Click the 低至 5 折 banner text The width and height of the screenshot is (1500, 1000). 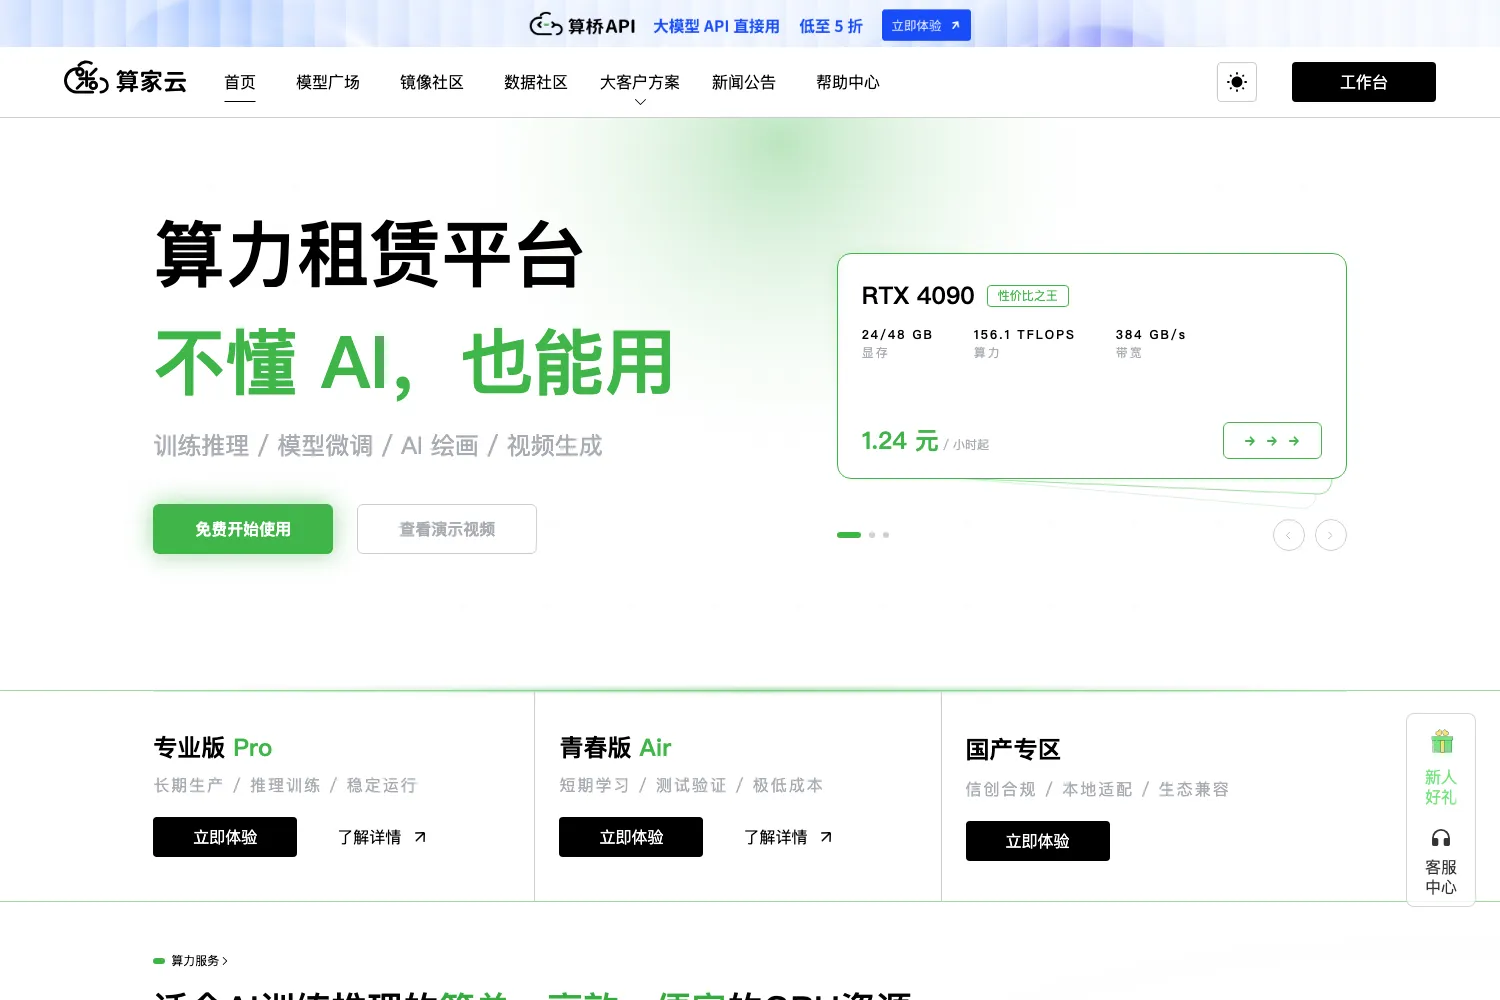(831, 26)
